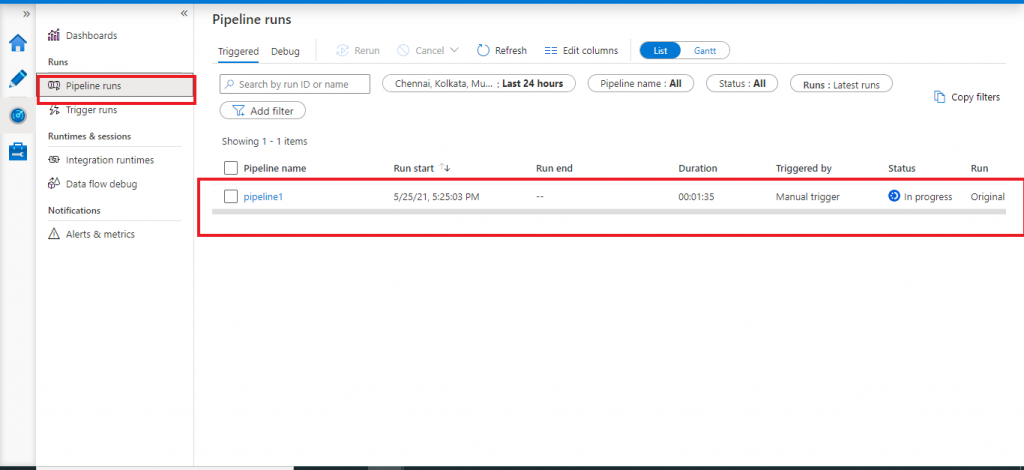Open the Runs: Latest runs filter
Image resolution: width=1024 pixels, height=470 pixels.
pos(841,84)
